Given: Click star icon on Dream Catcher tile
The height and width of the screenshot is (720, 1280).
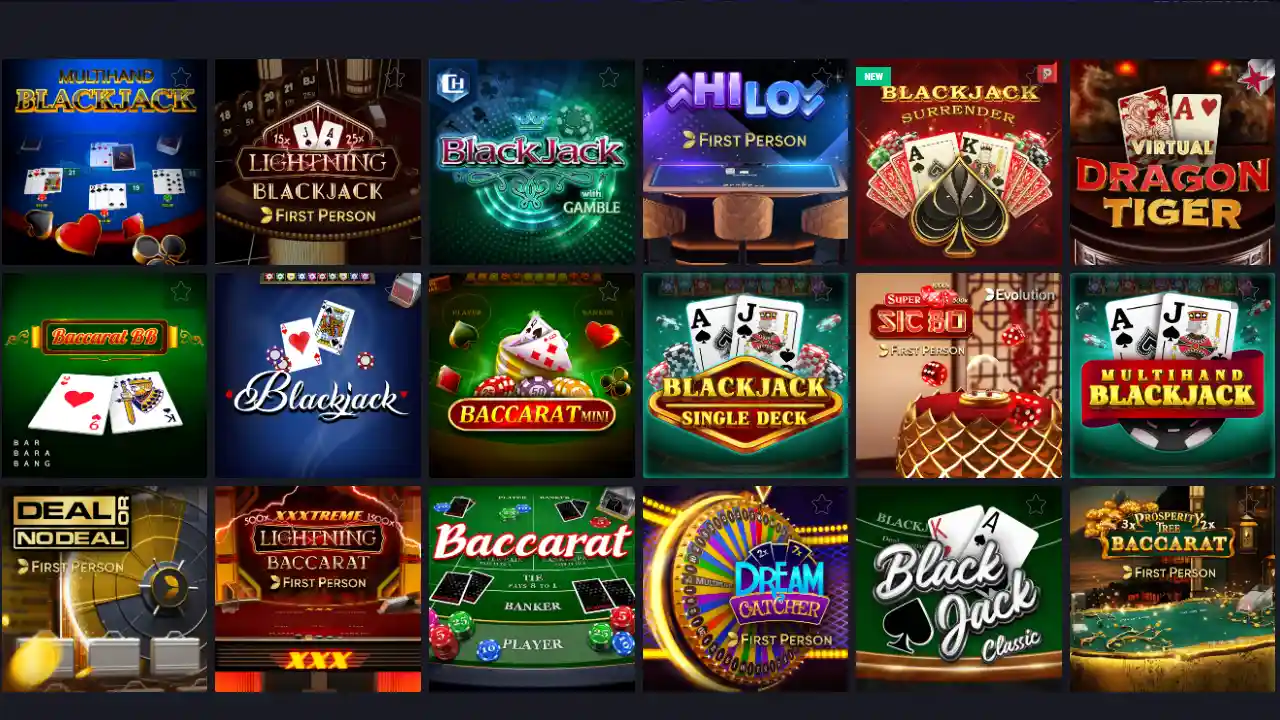Looking at the screenshot, I should pyautogui.click(x=822, y=504).
